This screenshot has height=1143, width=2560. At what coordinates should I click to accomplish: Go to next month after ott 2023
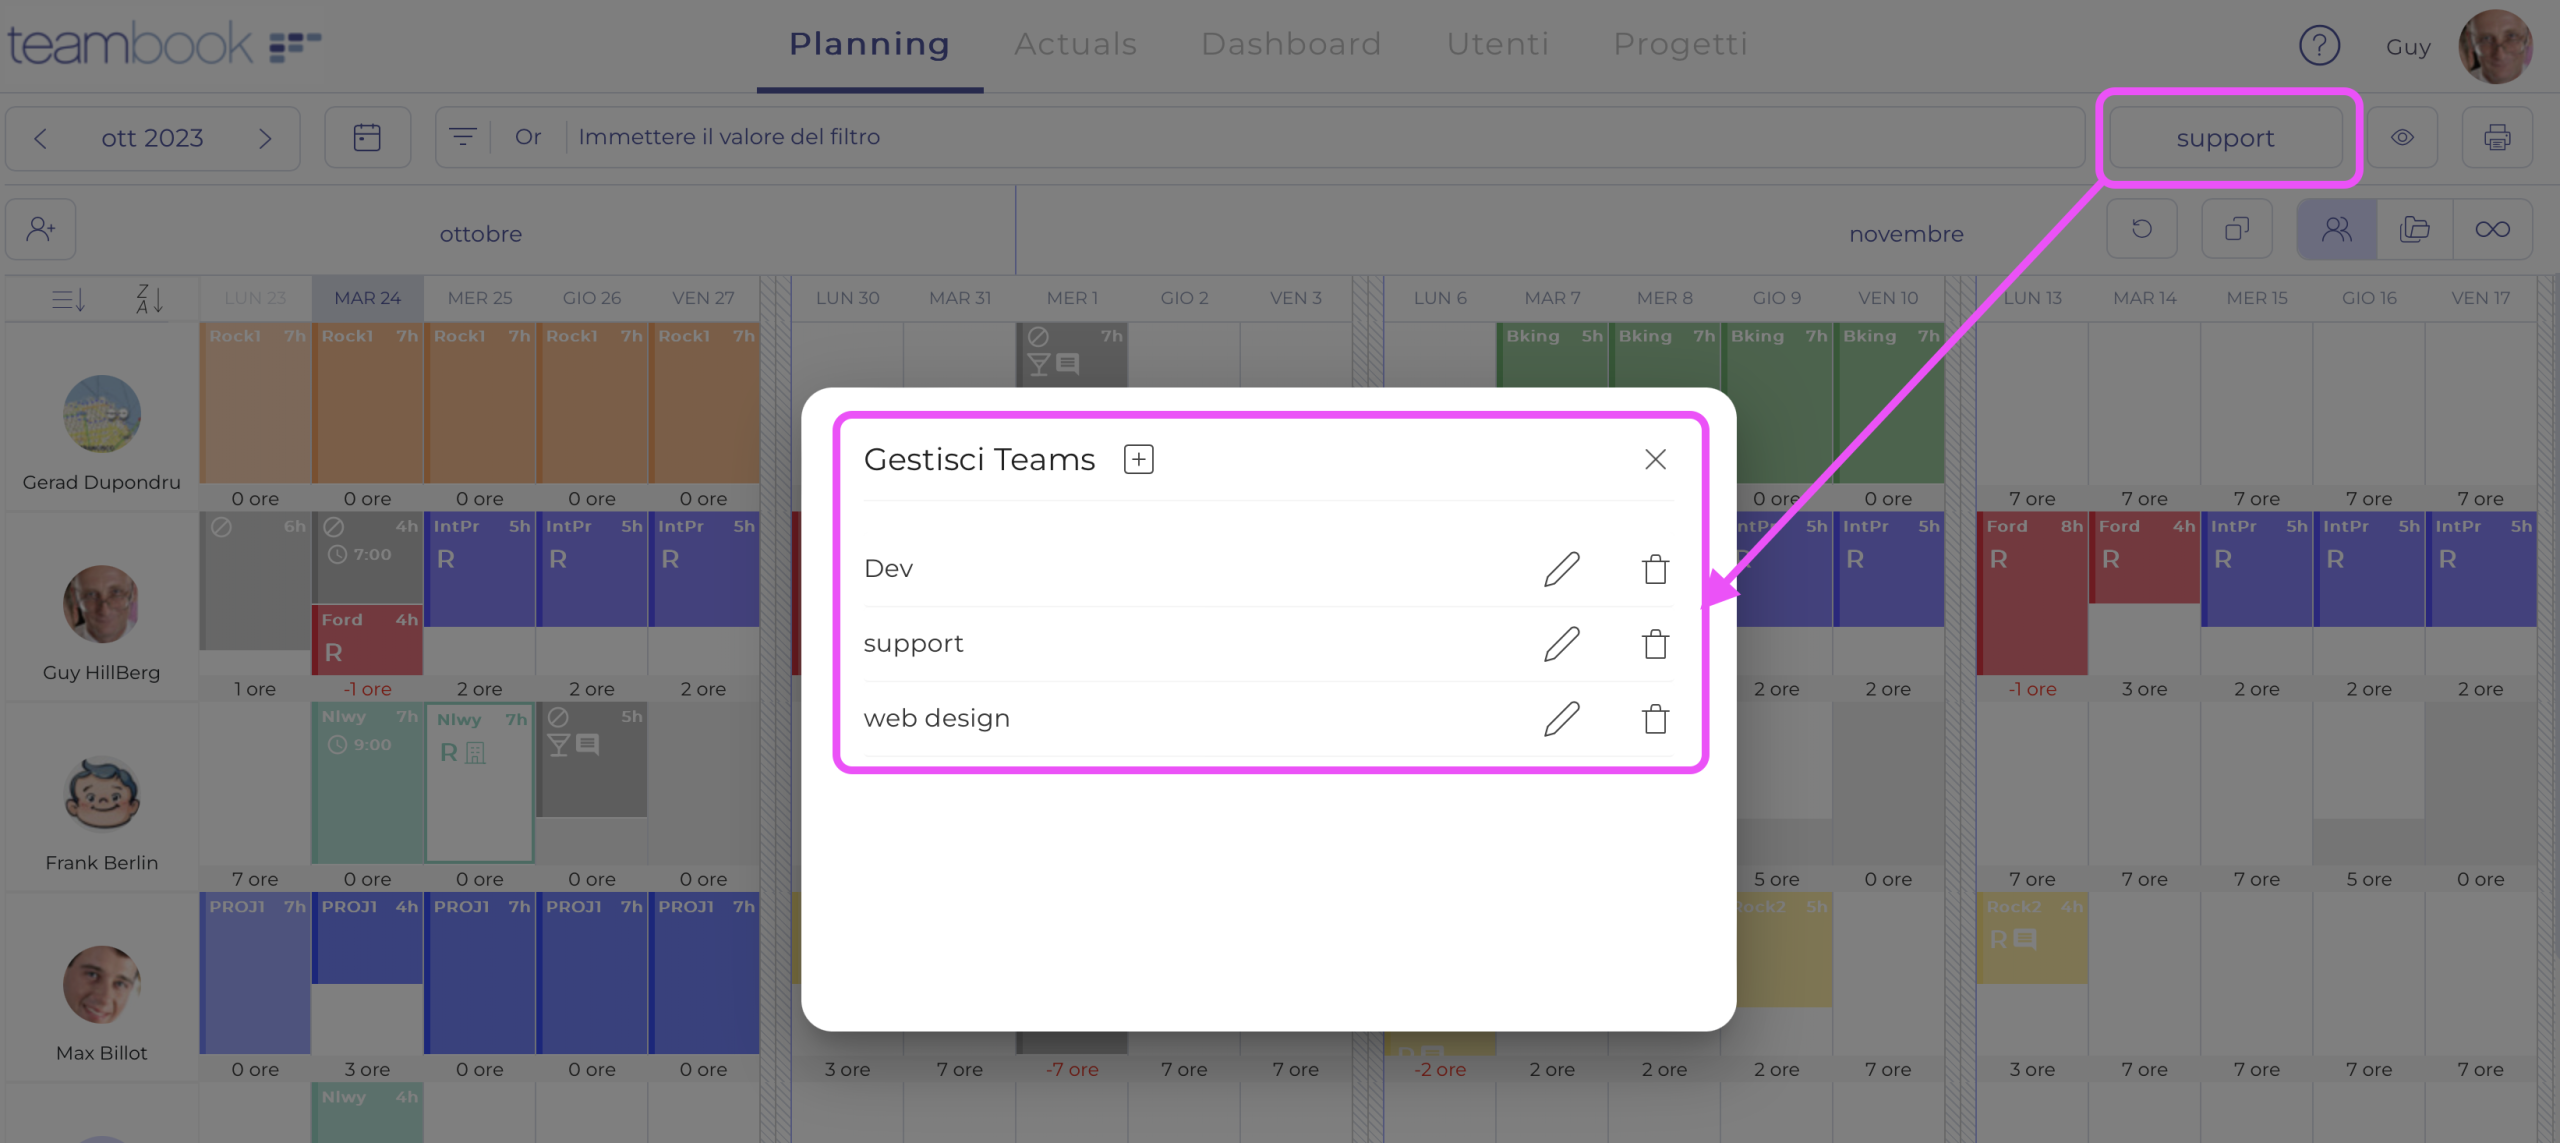click(265, 138)
